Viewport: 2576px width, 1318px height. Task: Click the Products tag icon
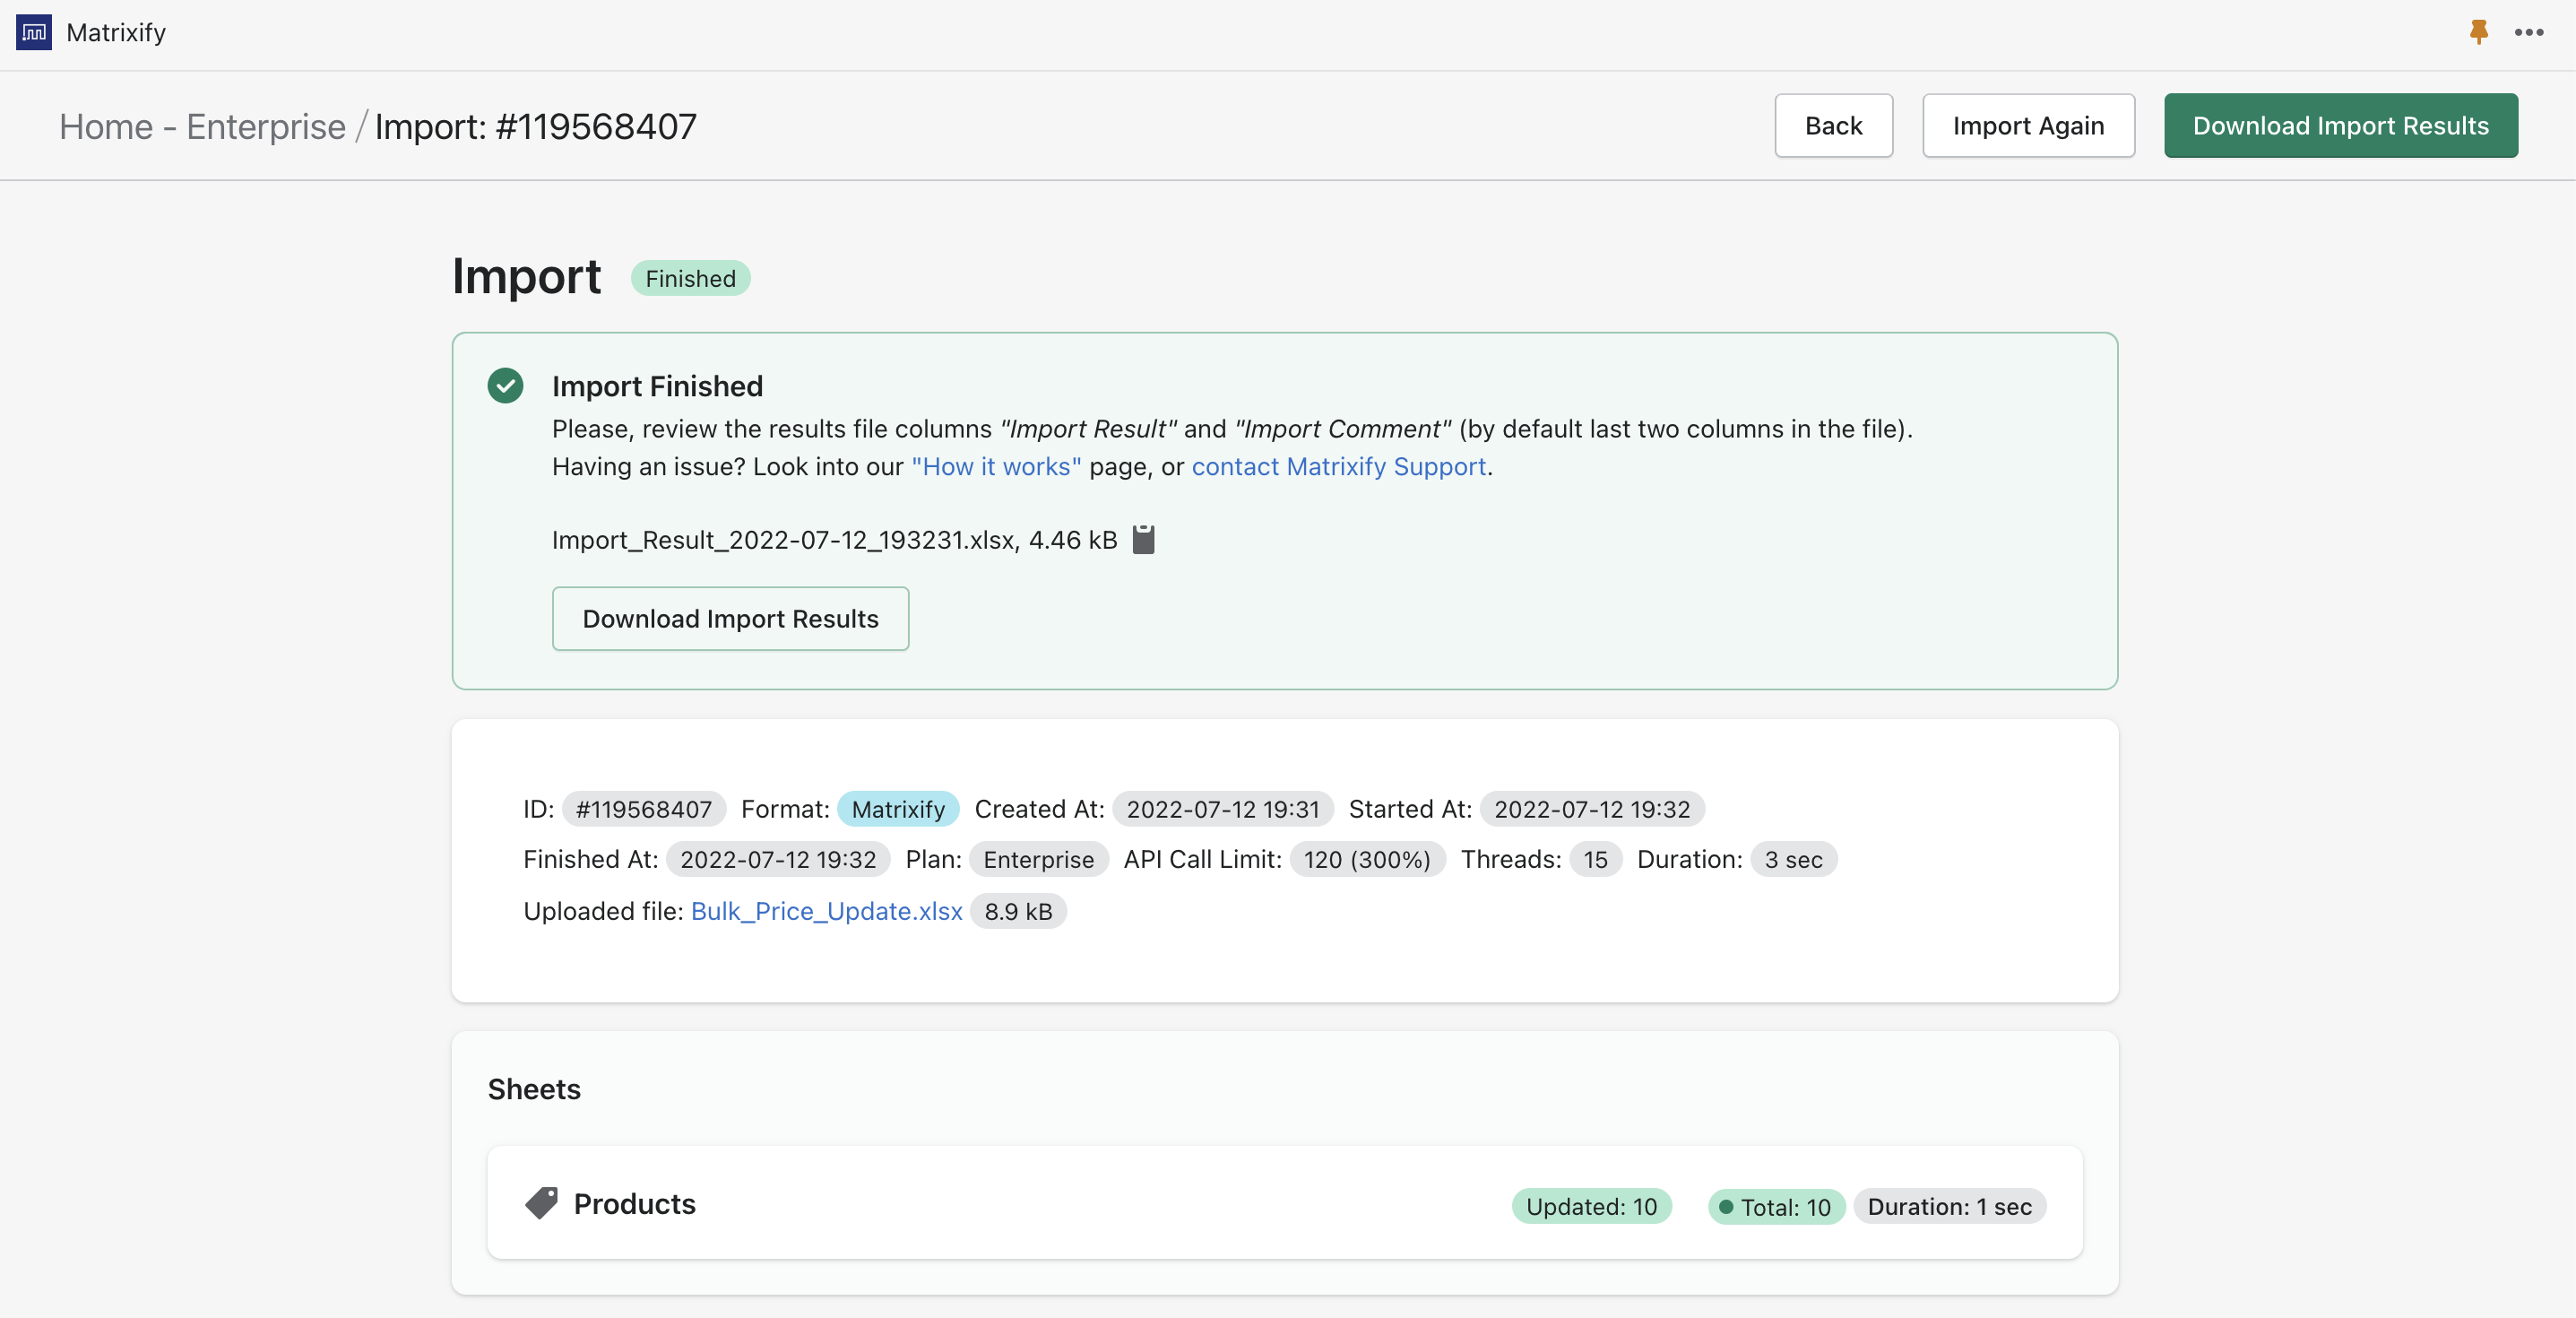541,1203
